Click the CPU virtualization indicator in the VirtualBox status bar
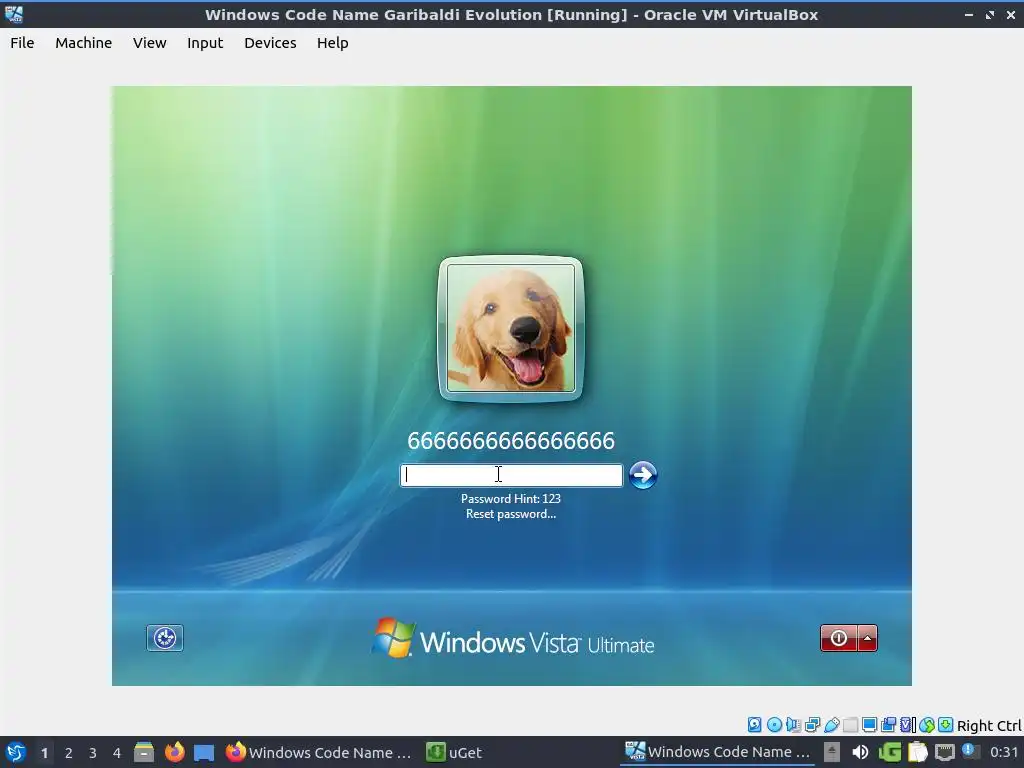The width and height of the screenshot is (1024, 768). [908, 725]
